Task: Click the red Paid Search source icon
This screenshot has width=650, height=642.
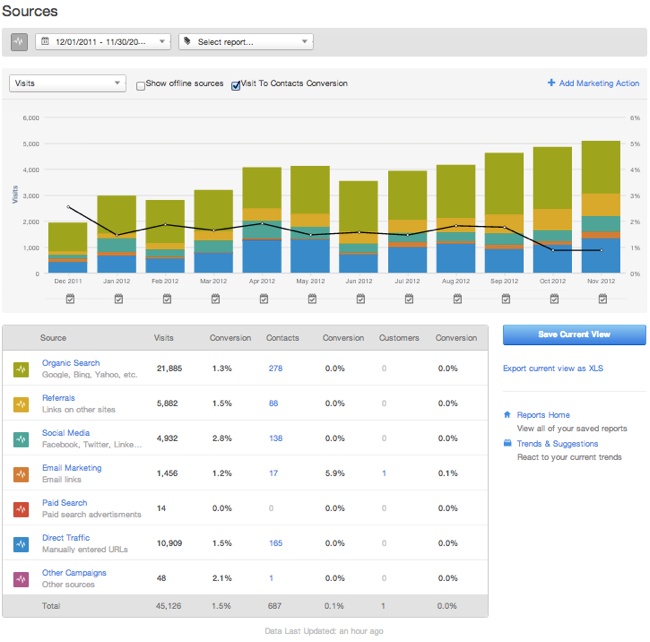Action: click(x=21, y=509)
